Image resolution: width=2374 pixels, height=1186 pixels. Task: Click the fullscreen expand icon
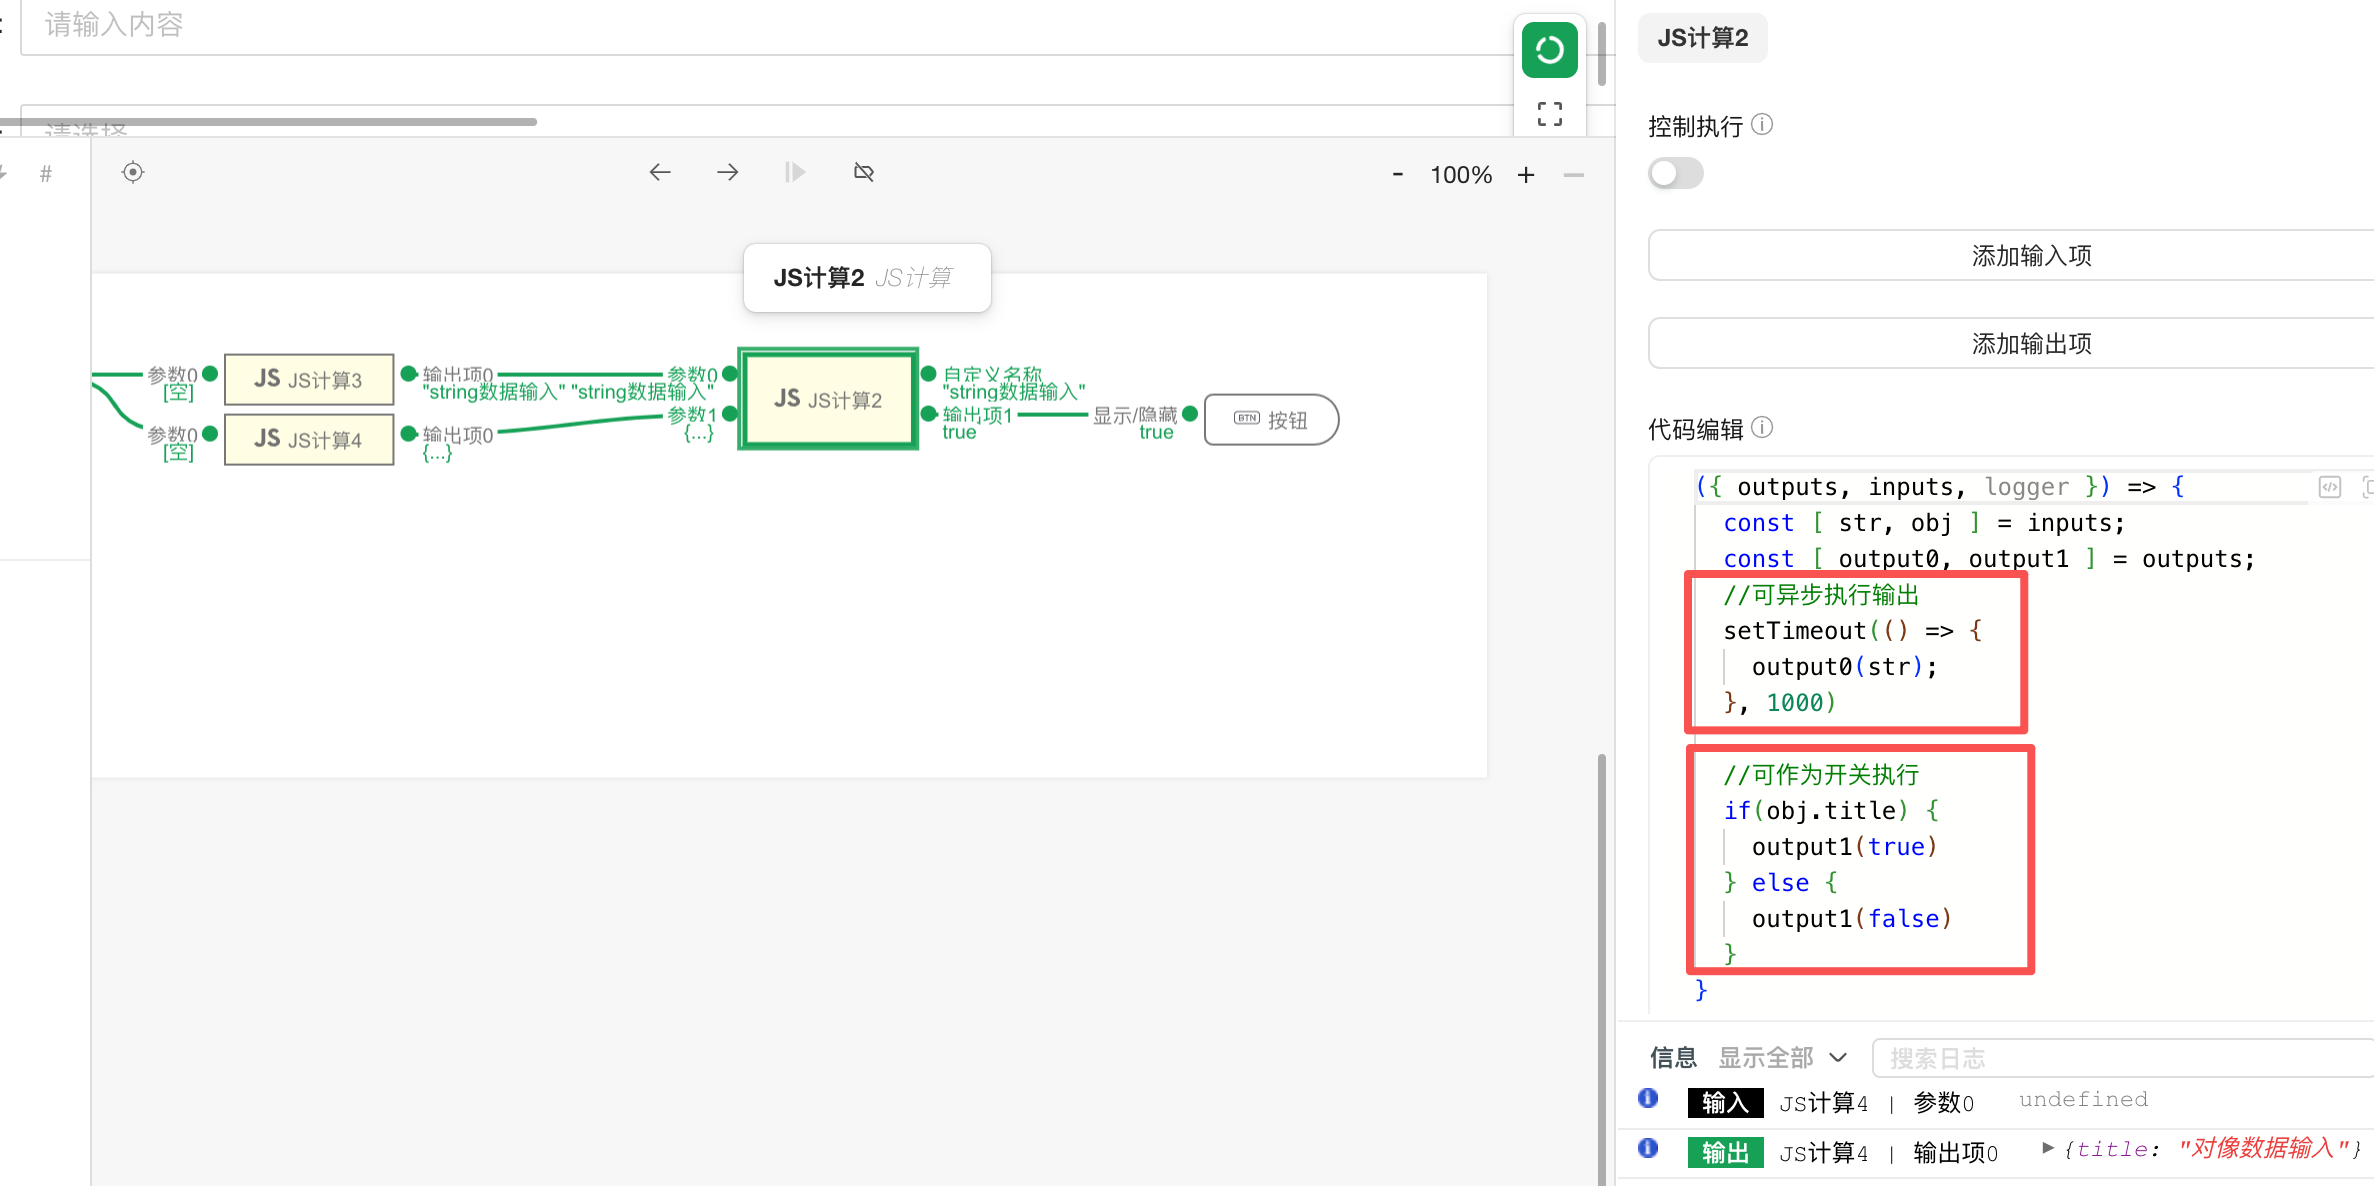point(1549,114)
